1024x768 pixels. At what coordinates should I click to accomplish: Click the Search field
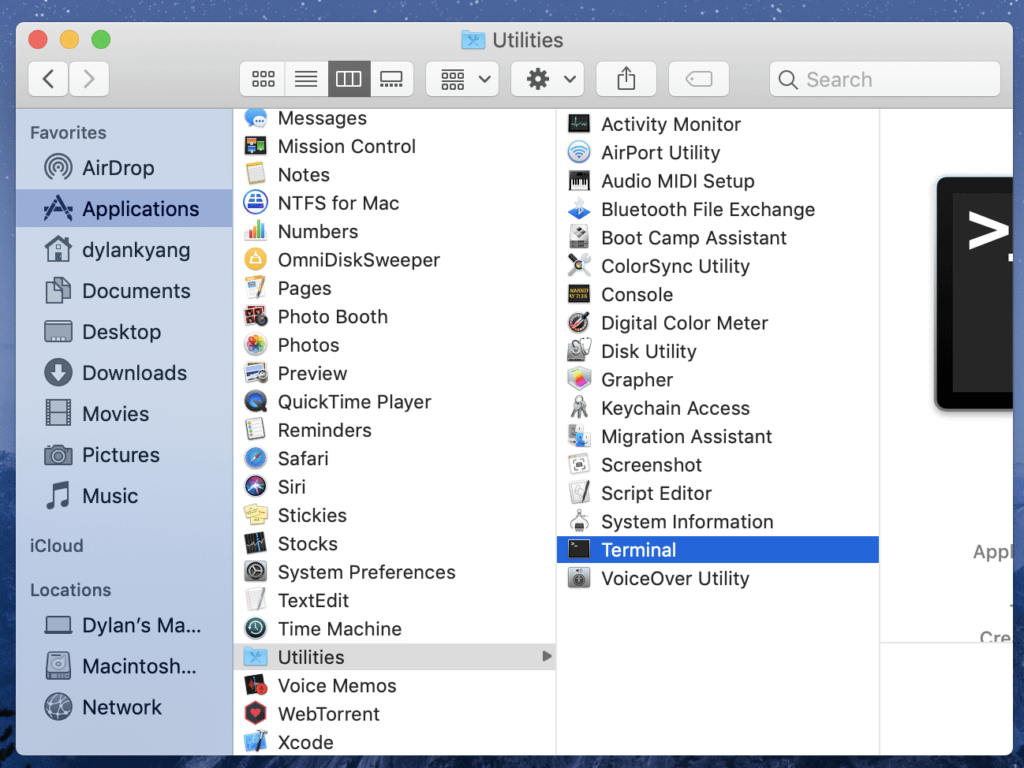click(885, 79)
